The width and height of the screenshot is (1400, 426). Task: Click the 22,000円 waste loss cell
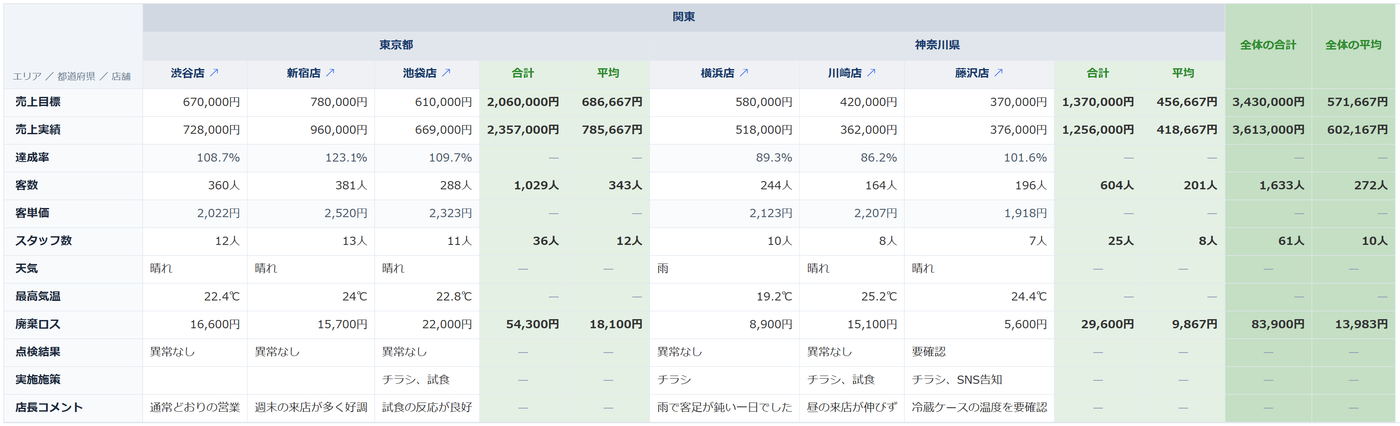pyautogui.click(x=427, y=324)
